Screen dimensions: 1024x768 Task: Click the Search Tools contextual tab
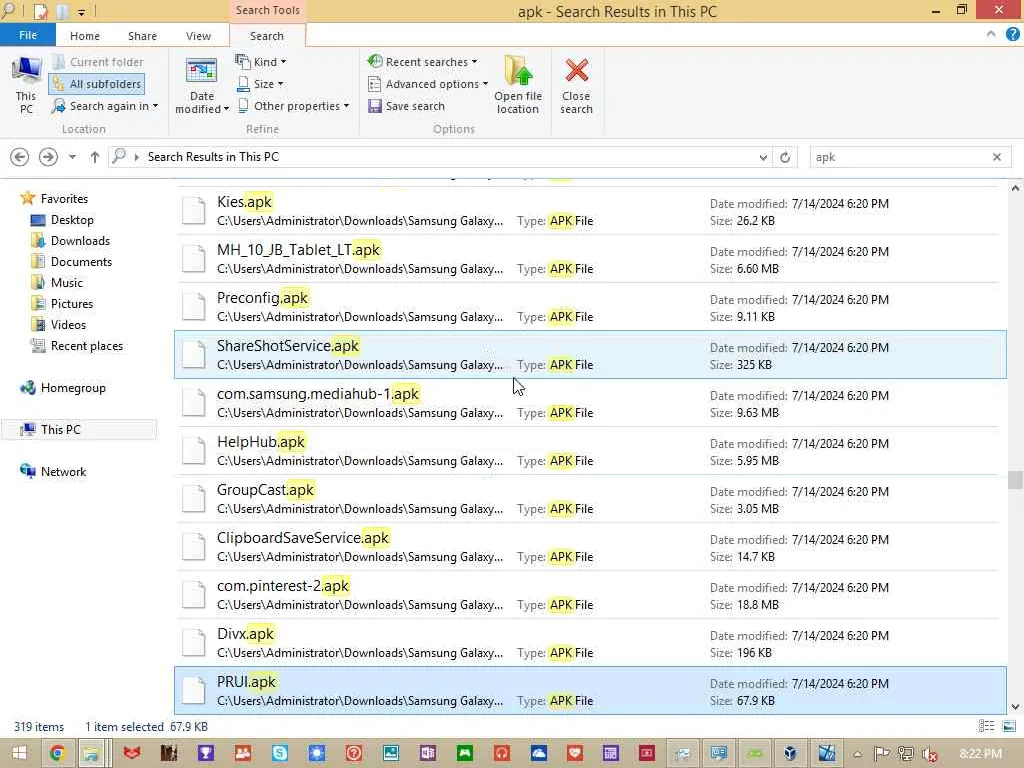(268, 10)
